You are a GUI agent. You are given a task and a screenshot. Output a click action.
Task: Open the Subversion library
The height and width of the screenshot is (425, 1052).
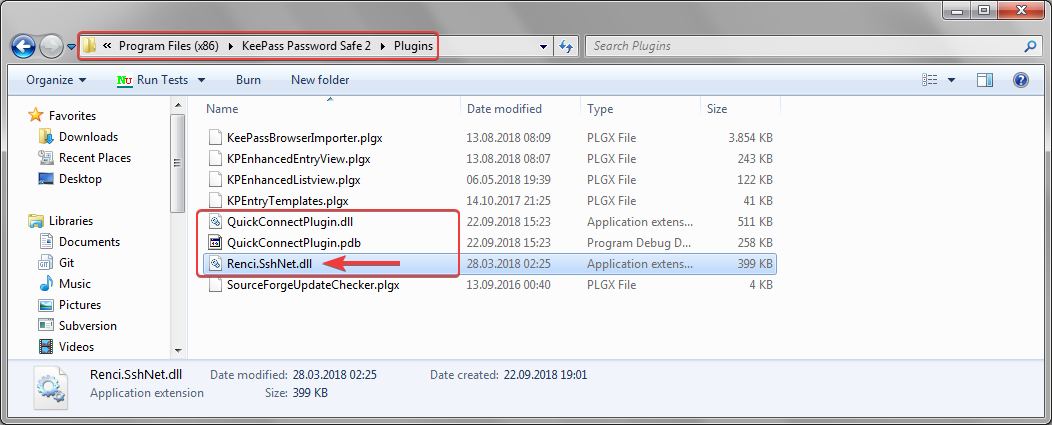coord(88,326)
